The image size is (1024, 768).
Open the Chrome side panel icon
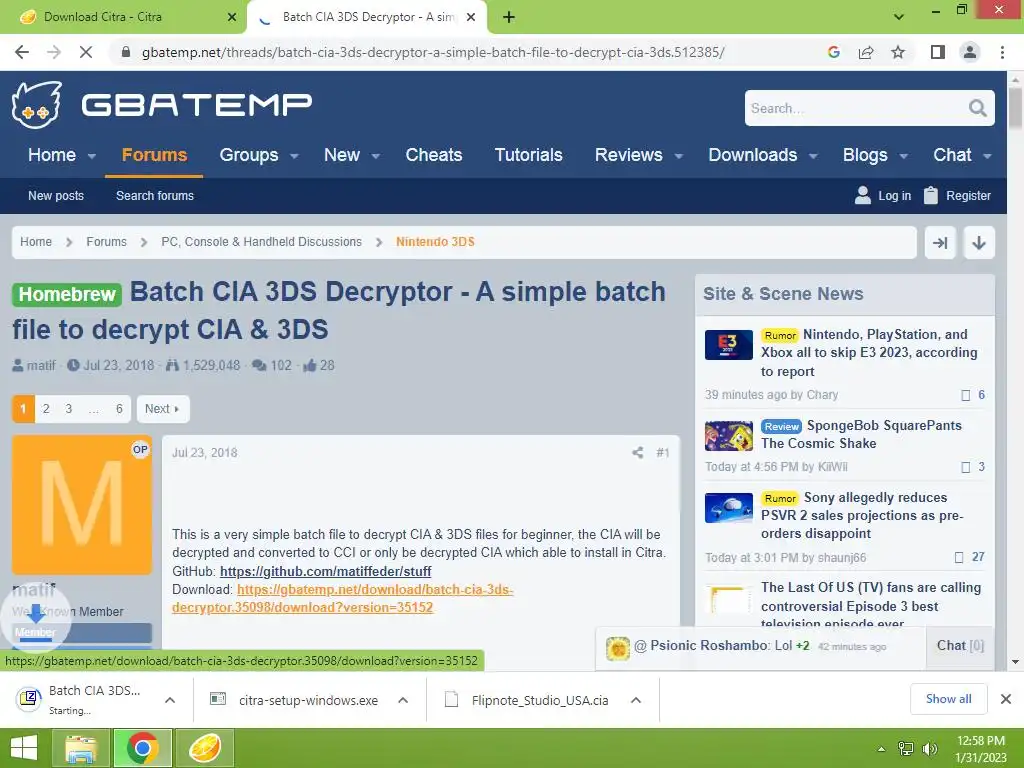coord(938,52)
